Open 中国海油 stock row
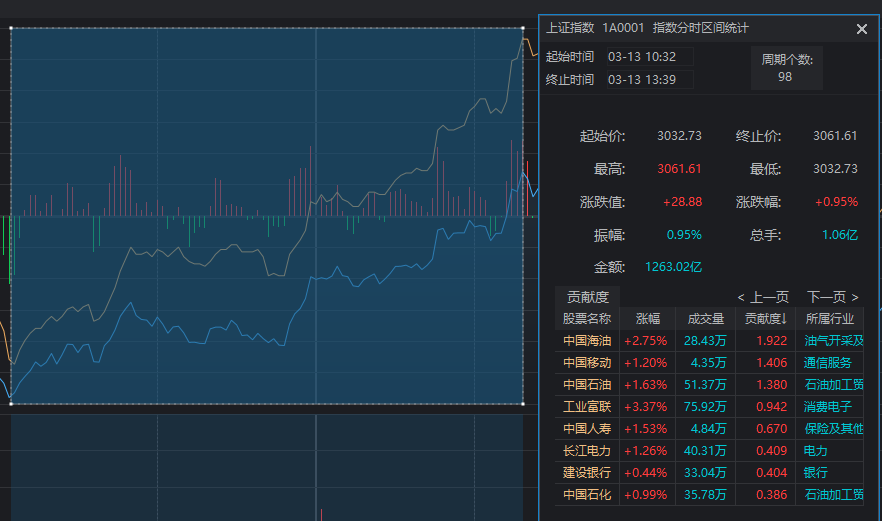This screenshot has height=521, width=882. pyautogui.click(x=586, y=340)
